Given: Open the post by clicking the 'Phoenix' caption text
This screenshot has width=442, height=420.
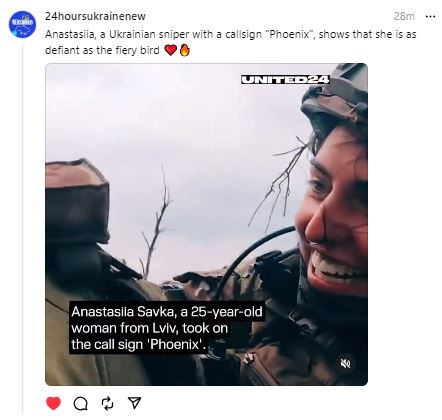Looking at the screenshot, I should (x=290, y=34).
